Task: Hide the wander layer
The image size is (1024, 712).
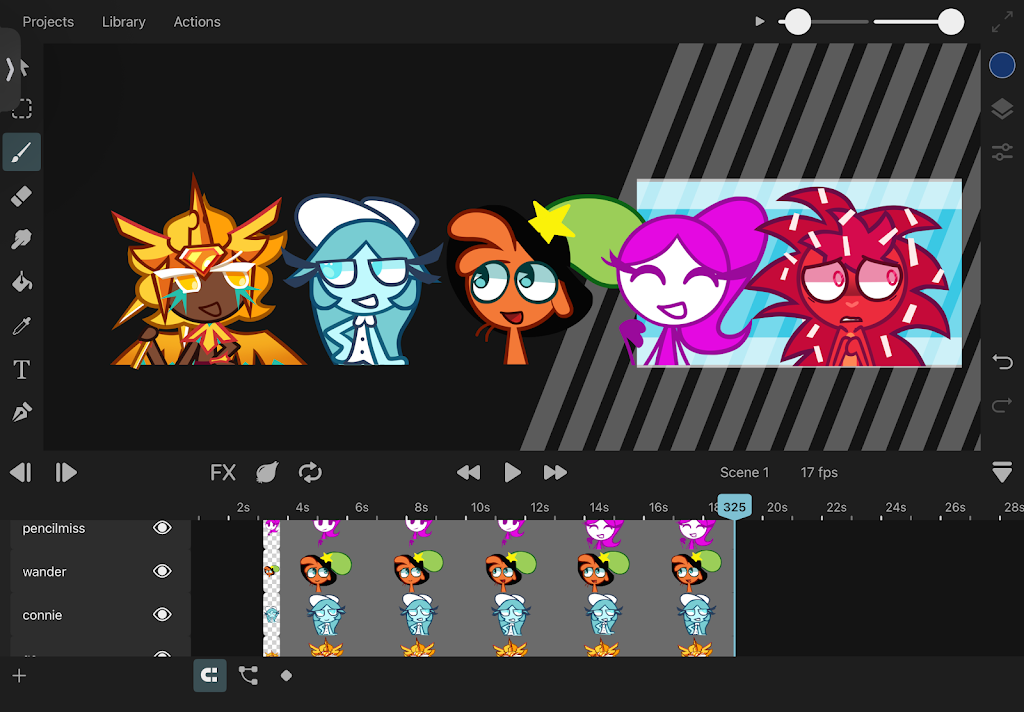Action: pyautogui.click(x=162, y=571)
